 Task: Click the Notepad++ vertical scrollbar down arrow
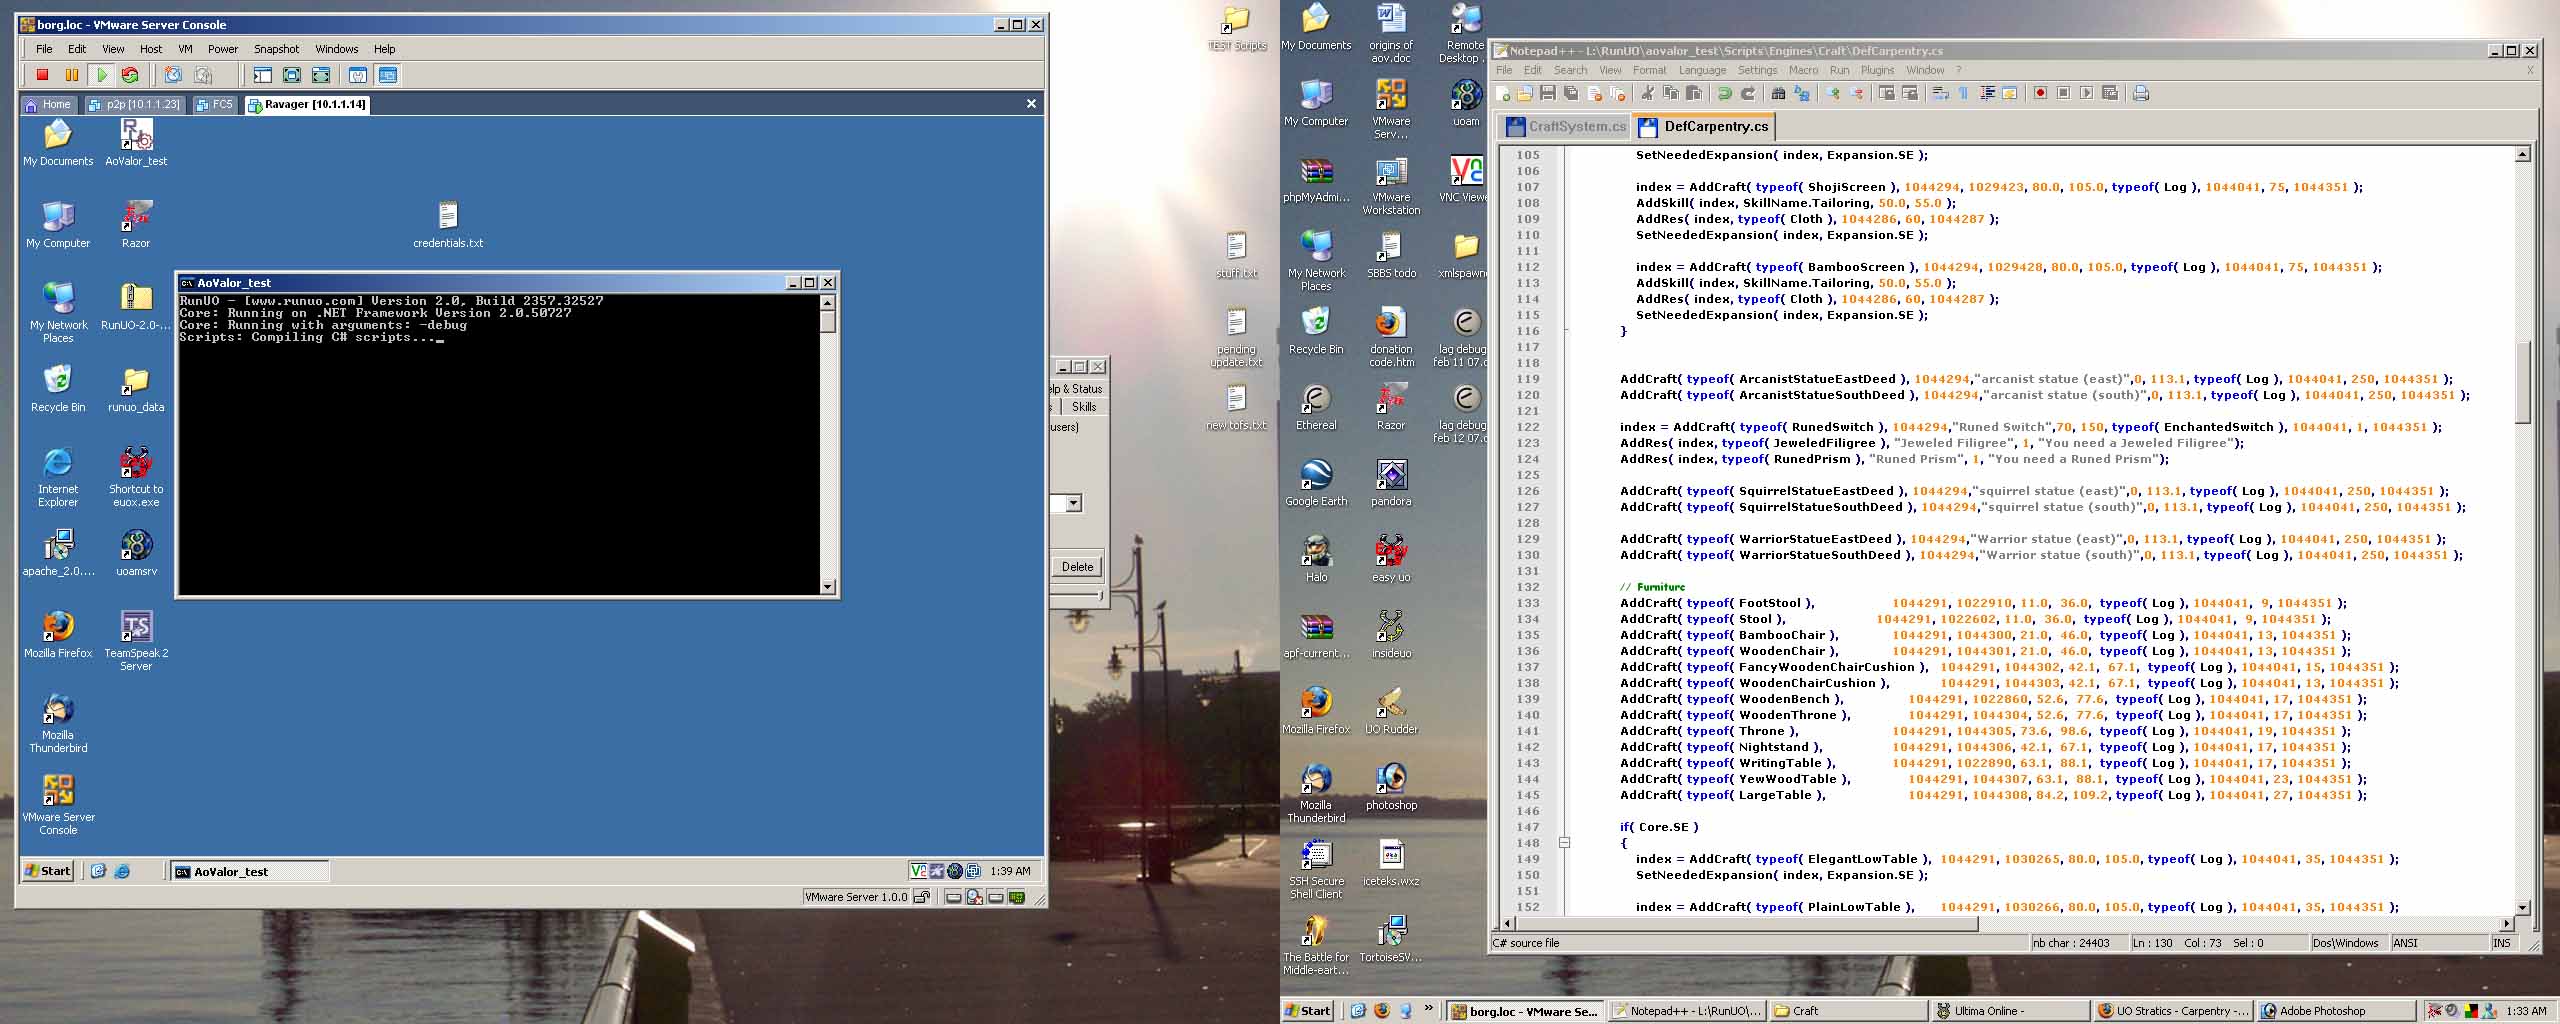coord(2522,907)
